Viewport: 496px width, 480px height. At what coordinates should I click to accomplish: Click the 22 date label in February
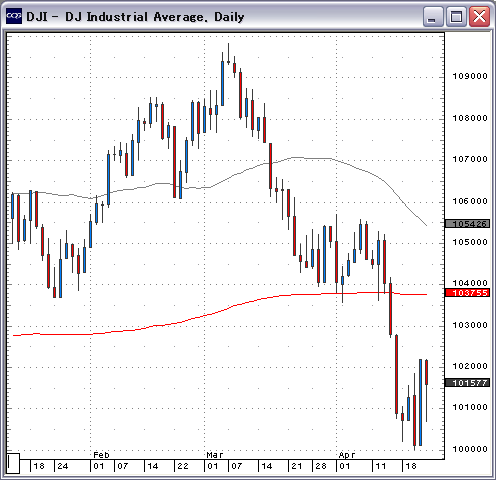tap(183, 466)
